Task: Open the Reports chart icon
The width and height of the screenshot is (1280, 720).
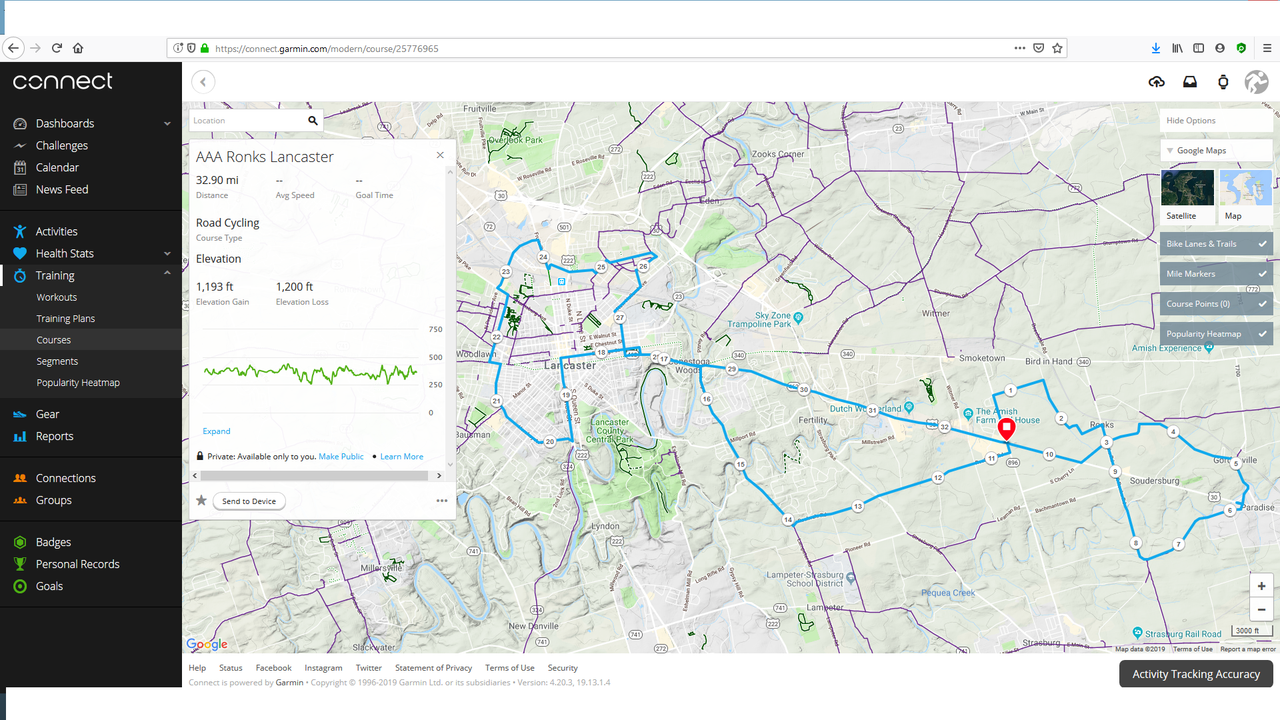Action: [20, 436]
